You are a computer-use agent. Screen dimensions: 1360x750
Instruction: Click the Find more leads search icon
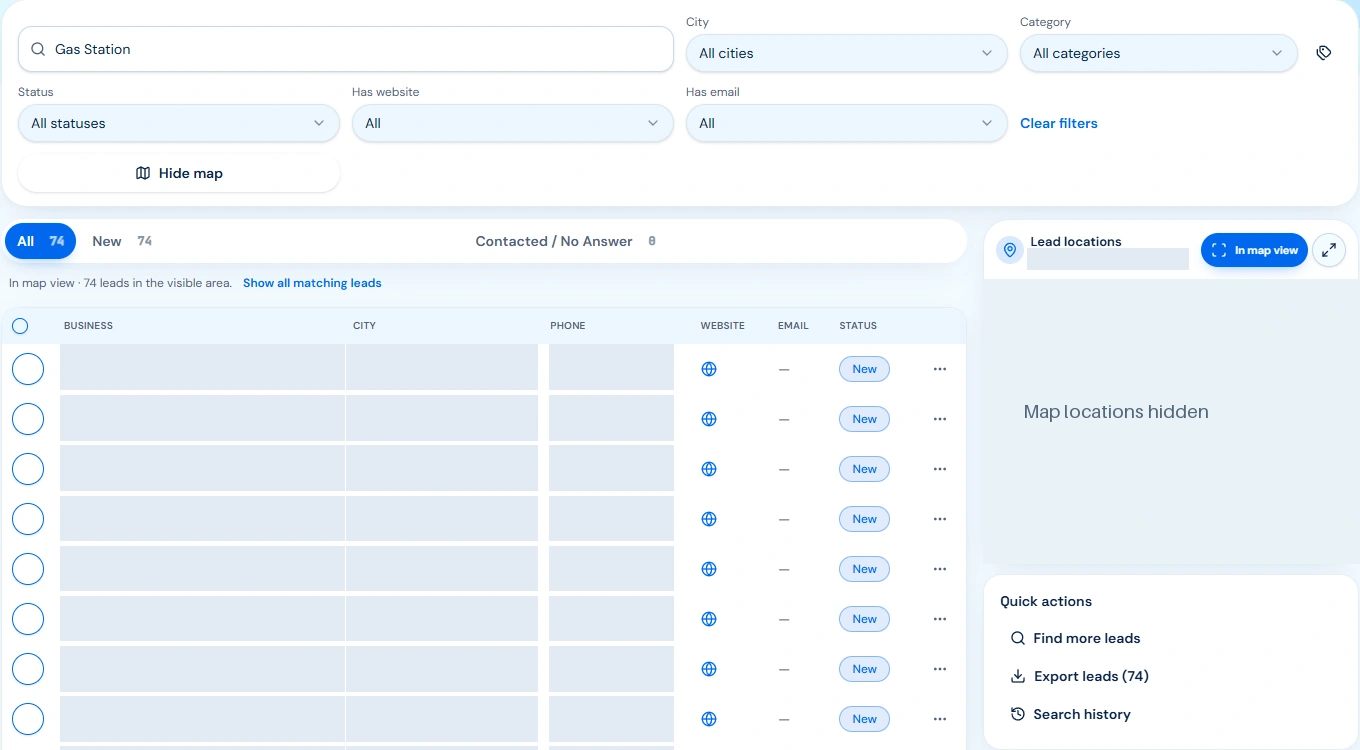click(1018, 638)
